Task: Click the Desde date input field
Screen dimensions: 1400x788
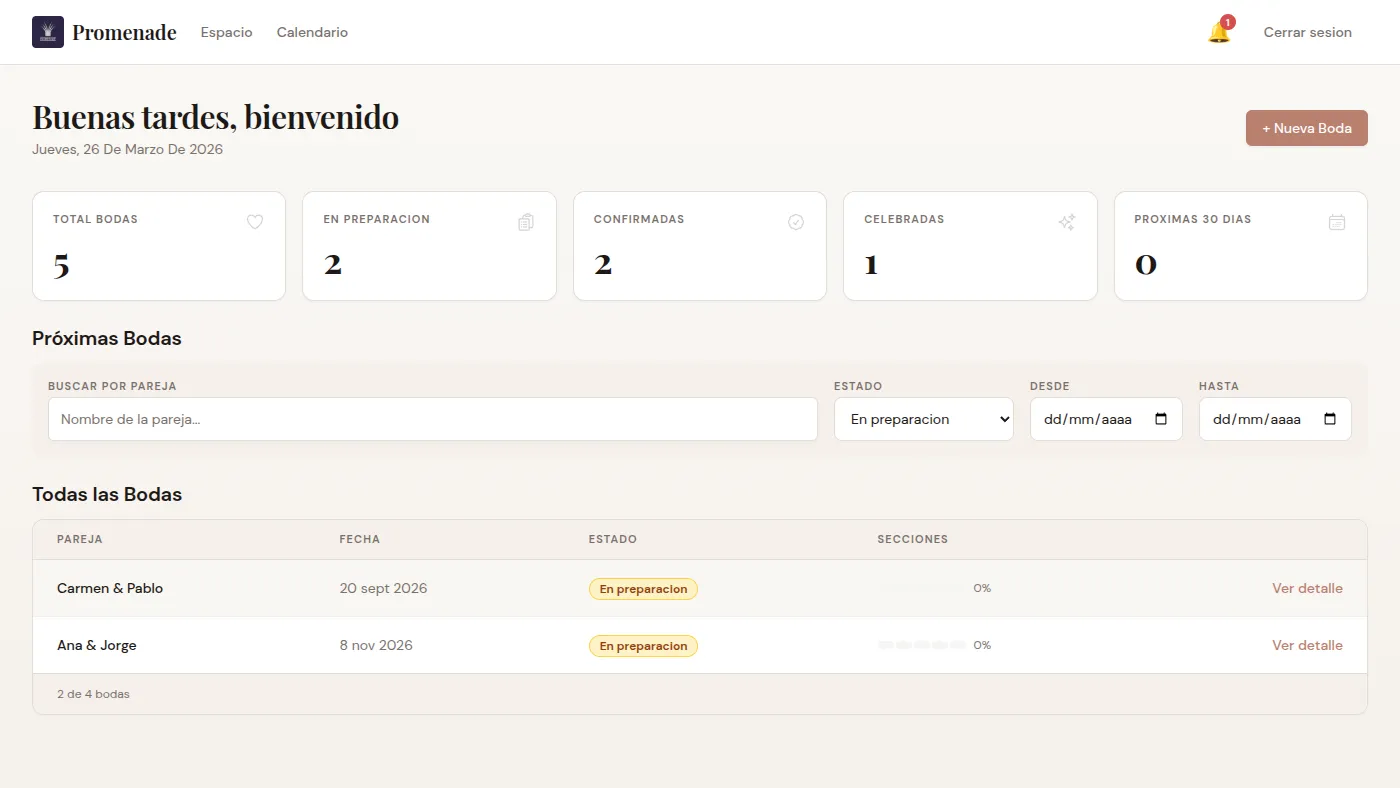Action: pyautogui.click(x=1106, y=419)
